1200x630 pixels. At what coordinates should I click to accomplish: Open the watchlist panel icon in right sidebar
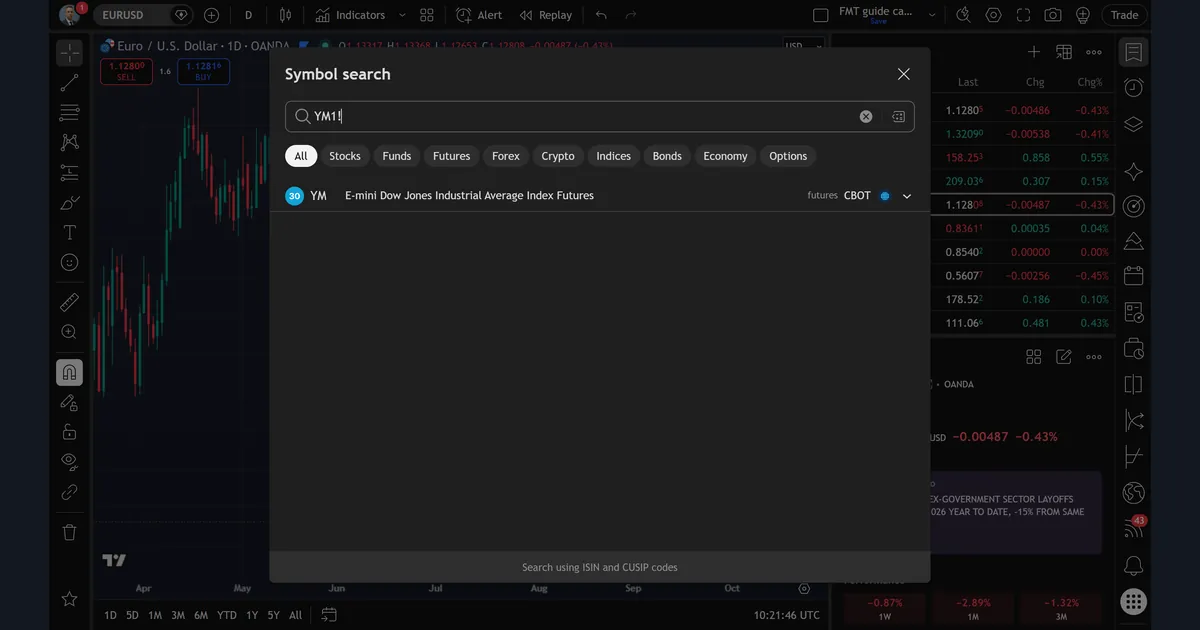pyautogui.click(x=1133, y=52)
